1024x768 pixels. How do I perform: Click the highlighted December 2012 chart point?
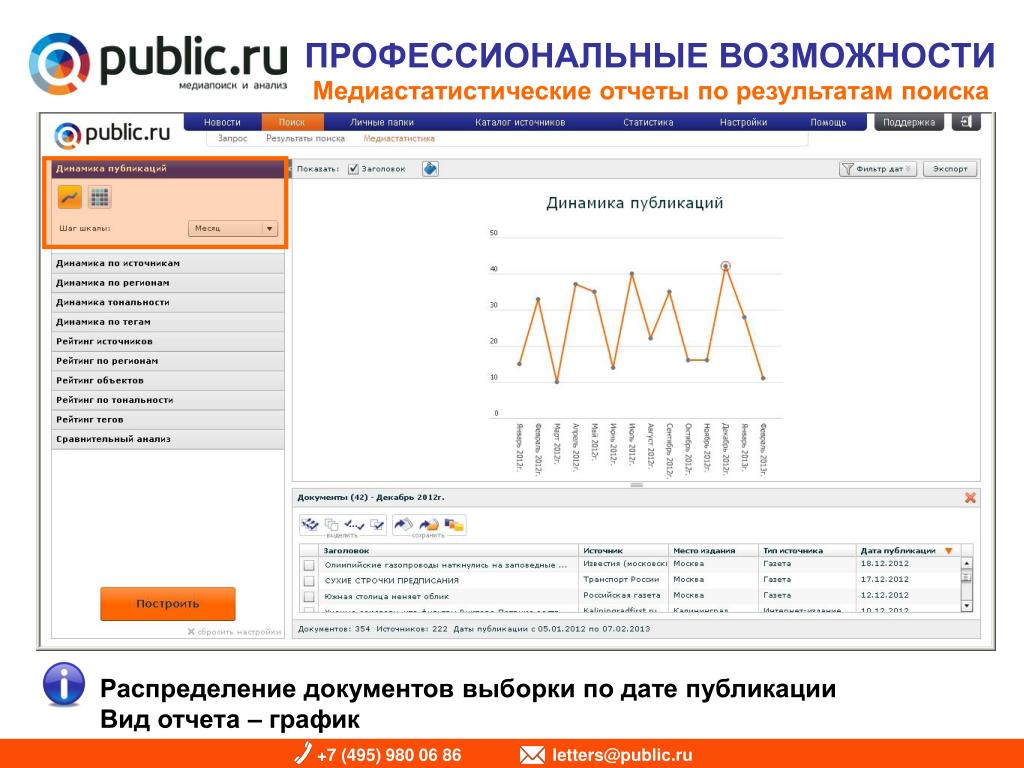coord(726,266)
